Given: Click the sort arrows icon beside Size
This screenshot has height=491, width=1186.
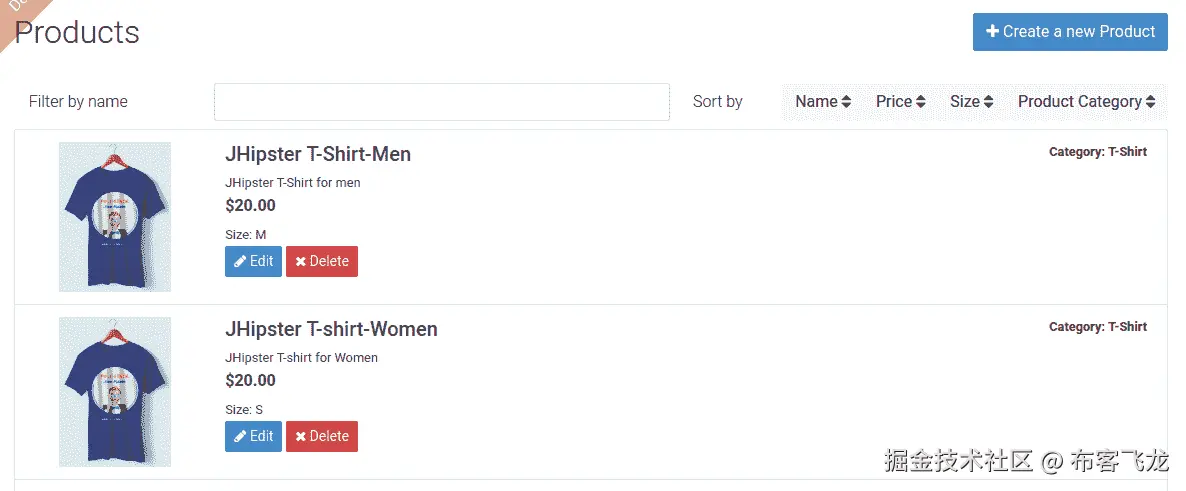Looking at the screenshot, I should pos(988,102).
